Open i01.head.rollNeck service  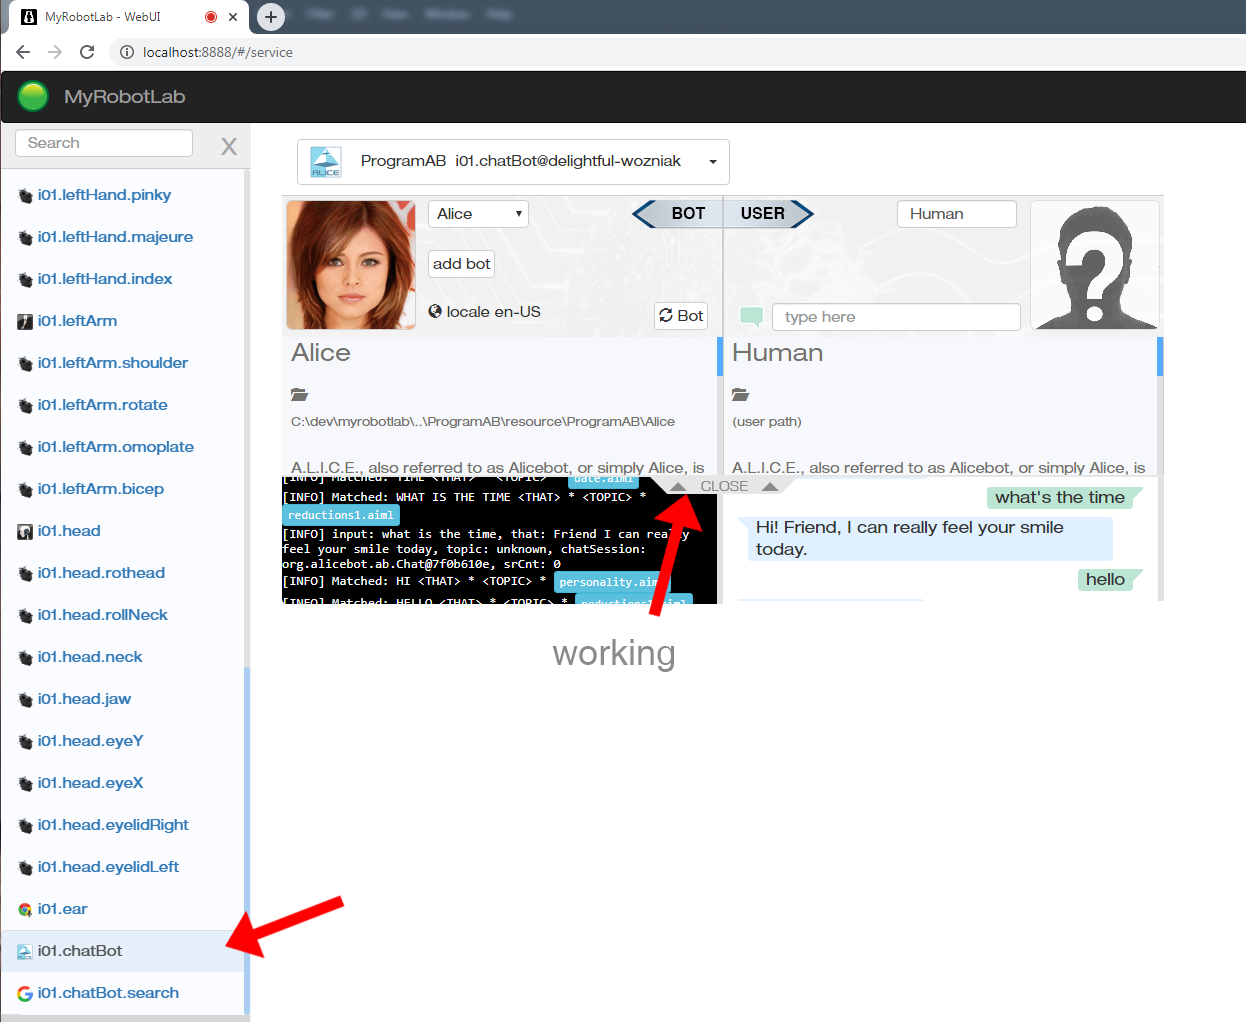(x=103, y=615)
